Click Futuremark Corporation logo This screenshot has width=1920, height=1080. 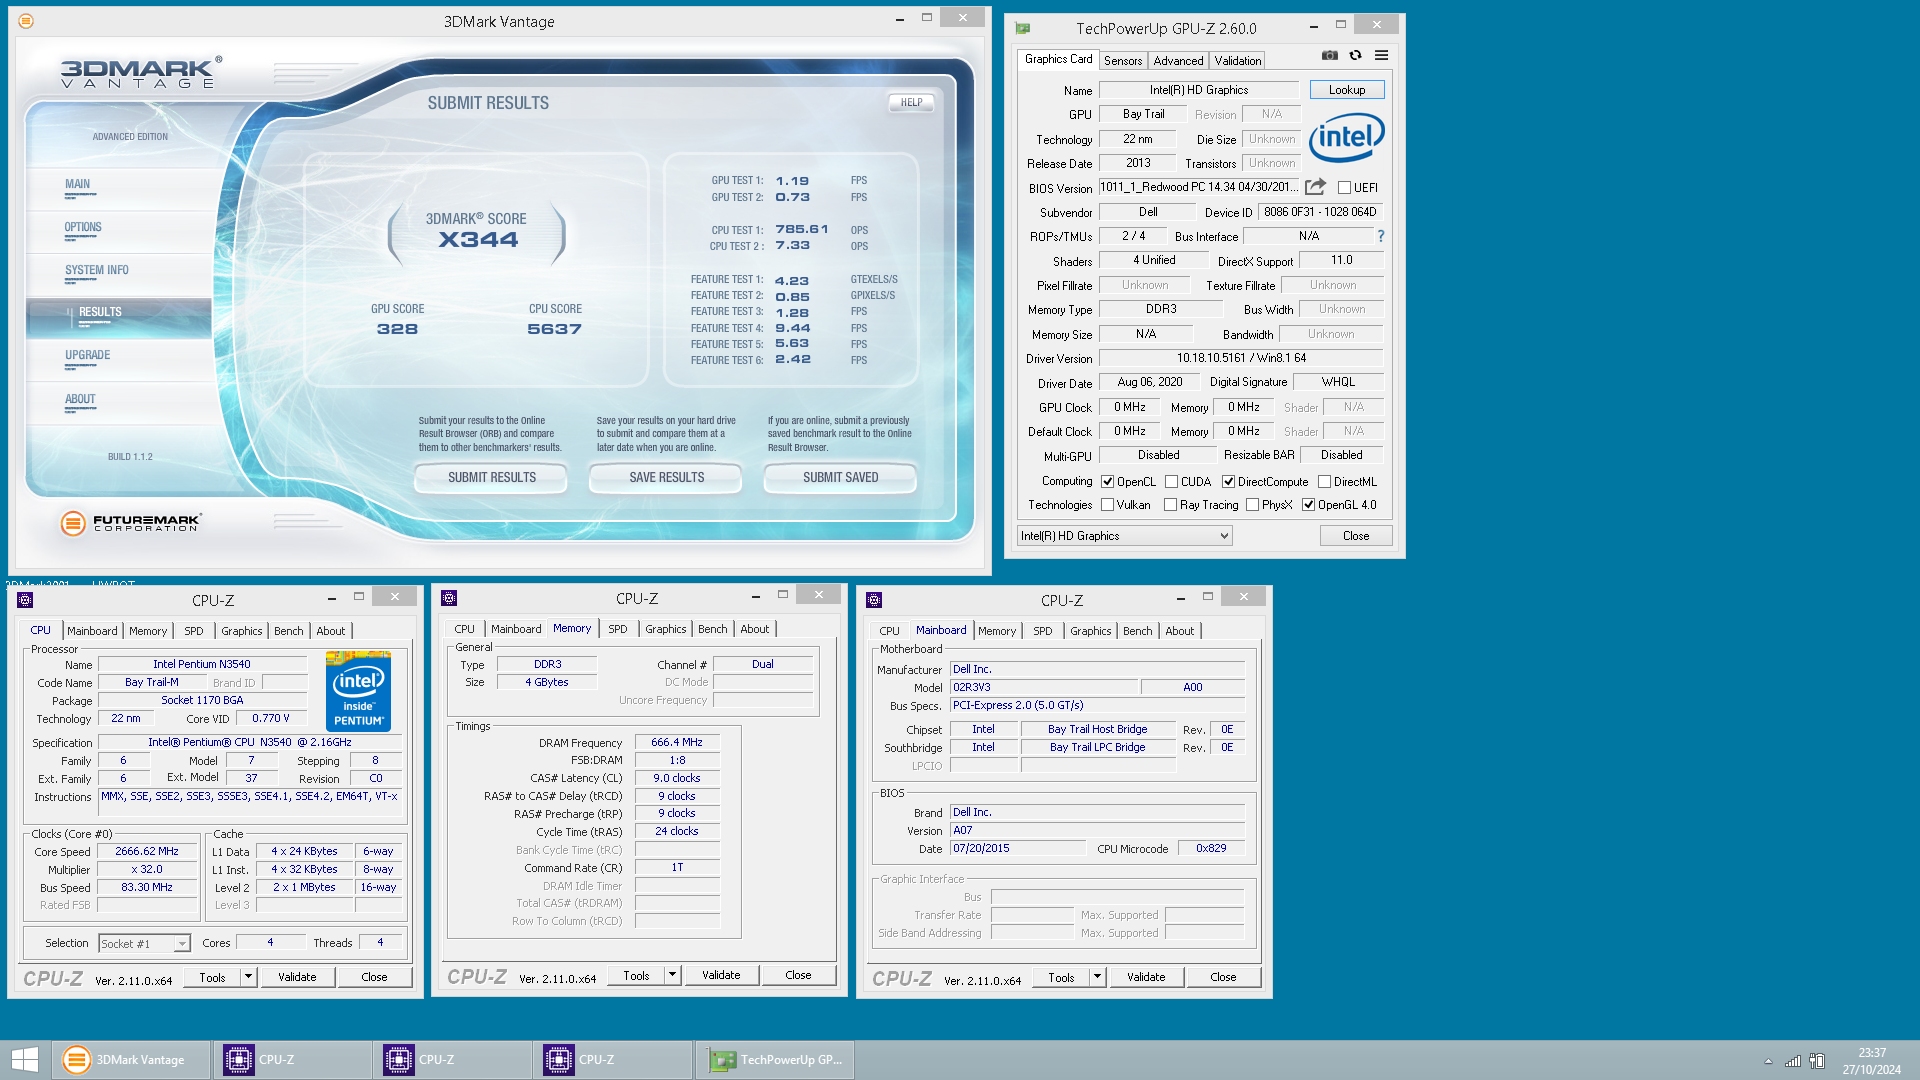pyautogui.click(x=131, y=522)
